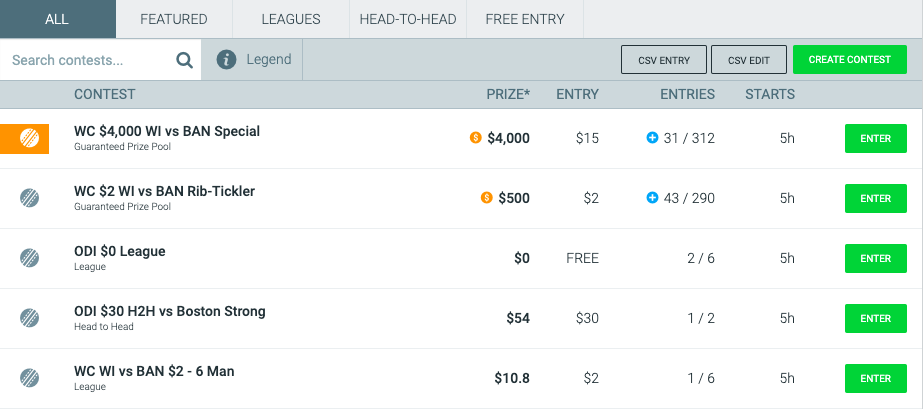Click the CSV EDIT button

tap(749, 59)
